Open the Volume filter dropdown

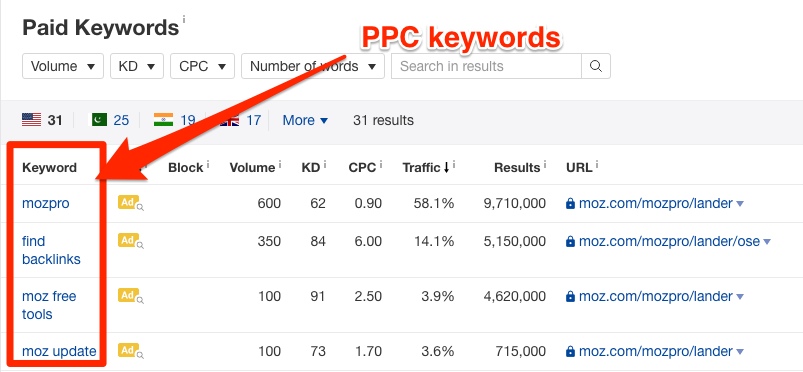[x=63, y=66]
